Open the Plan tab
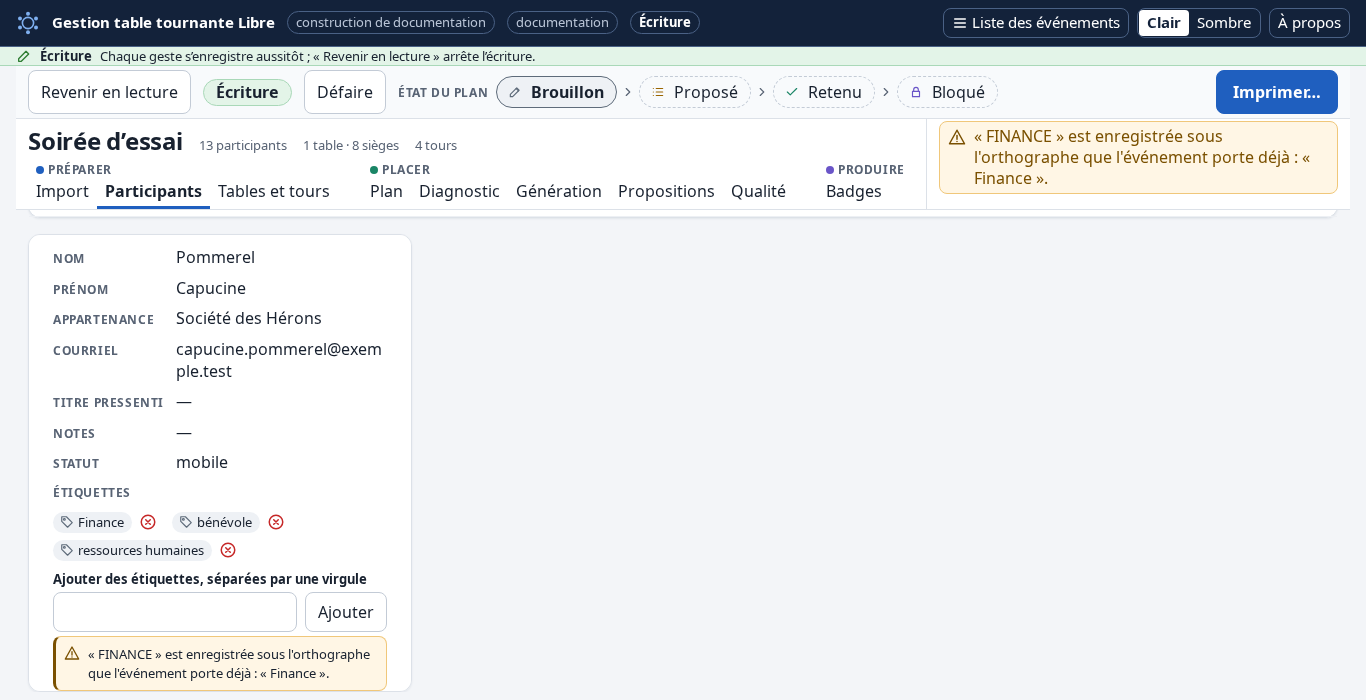 [386, 191]
